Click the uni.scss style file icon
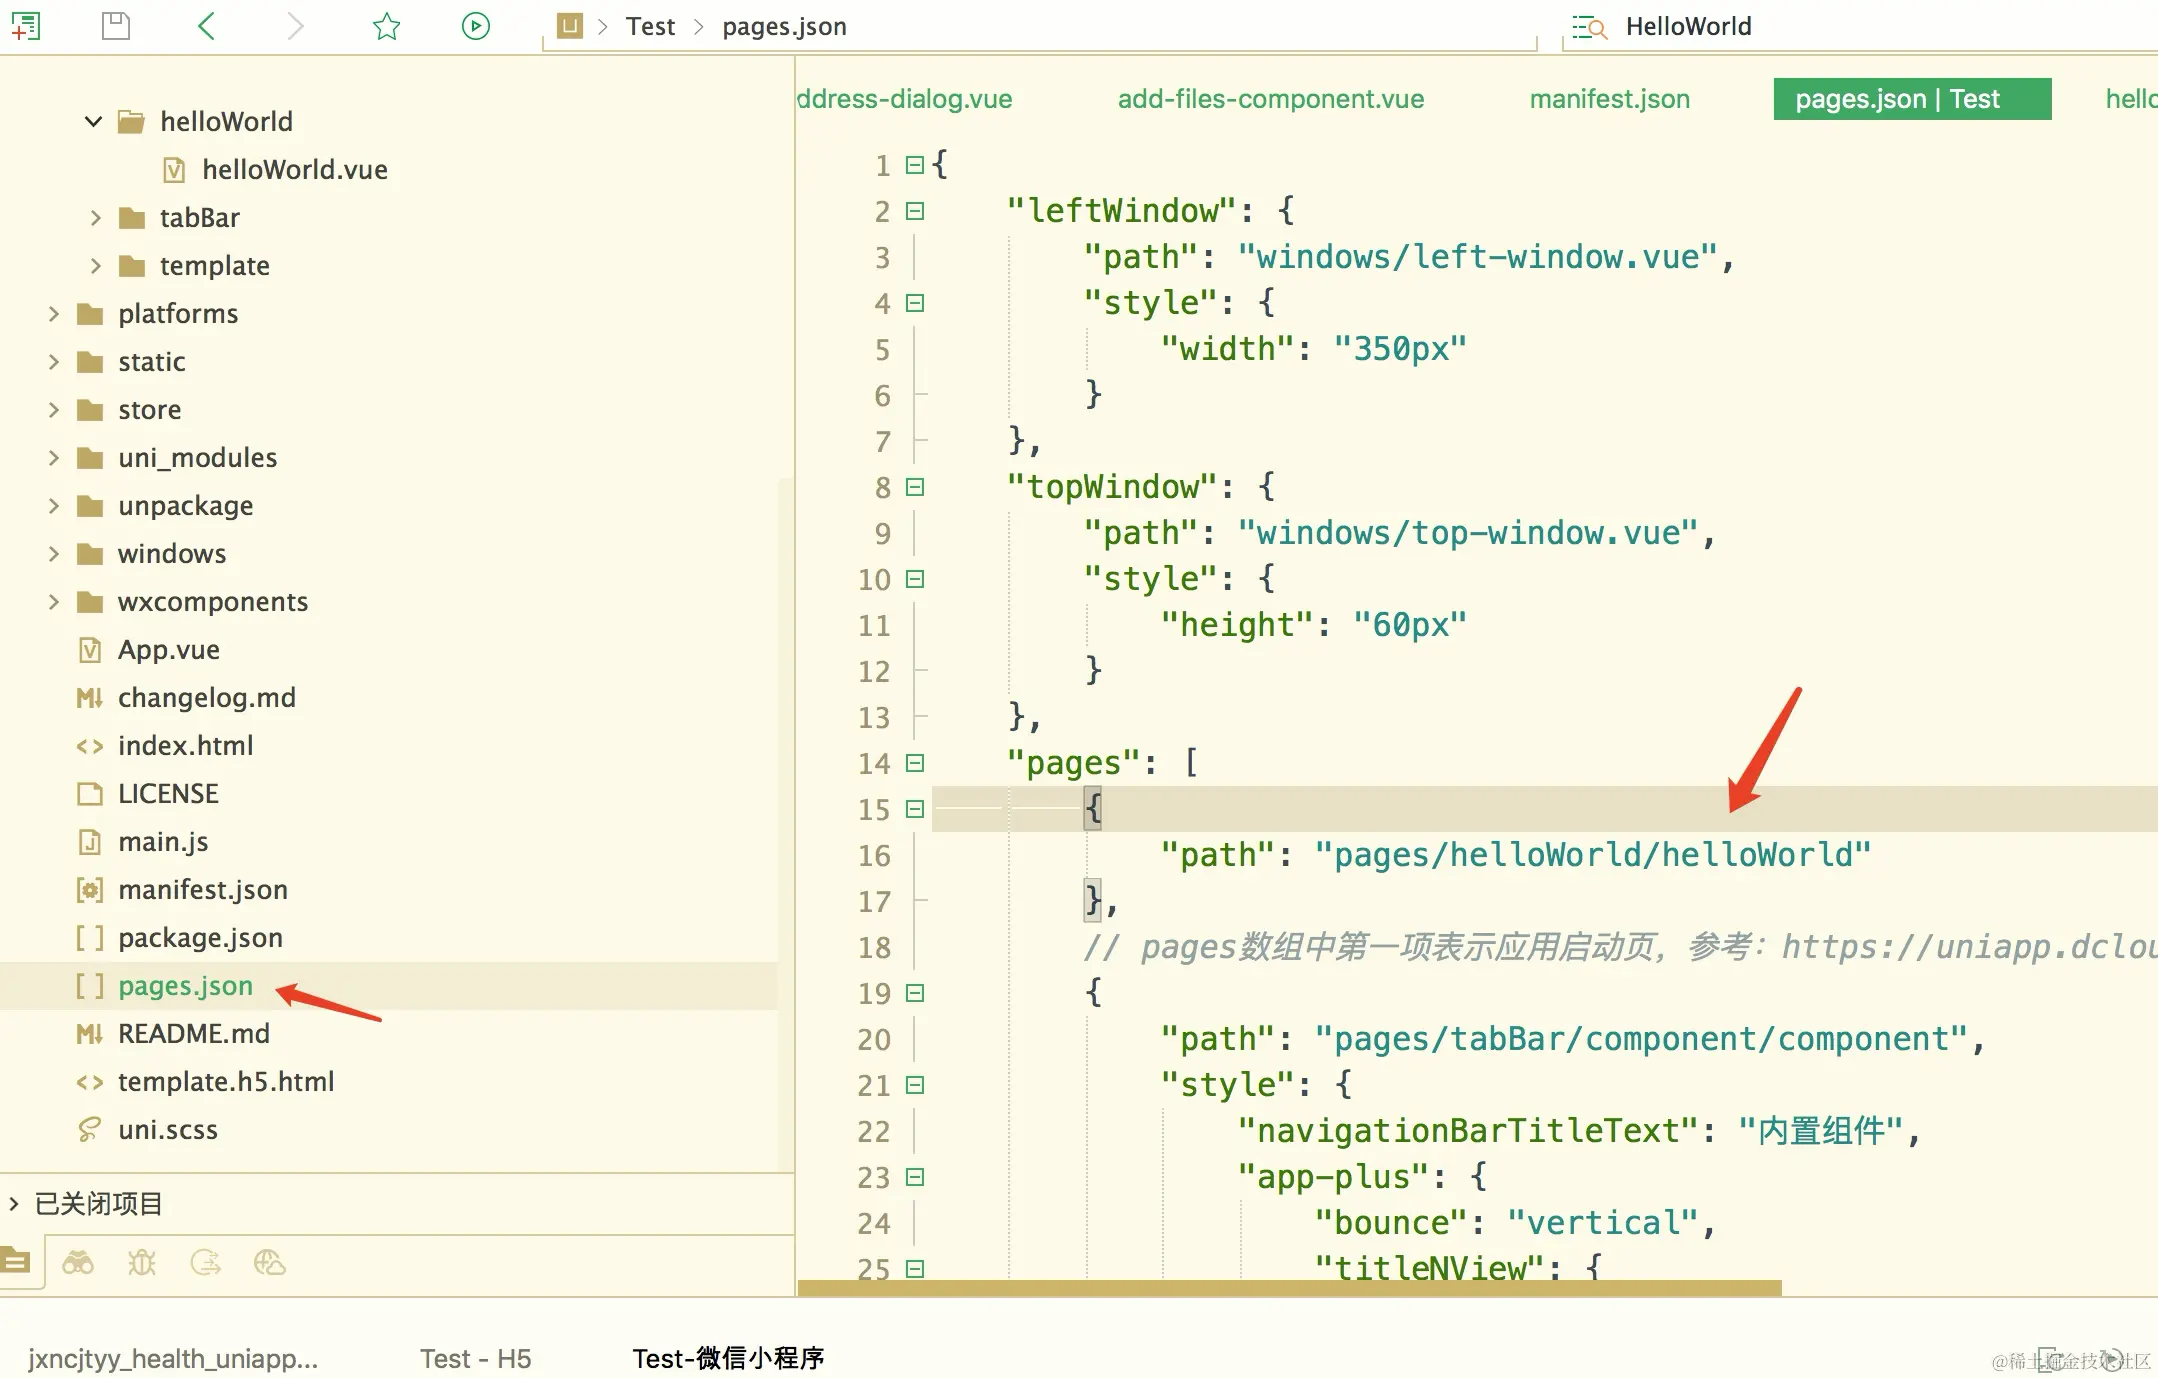Image resolution: width=2158 pixels, height=1378 pixels. [90, 1130]
